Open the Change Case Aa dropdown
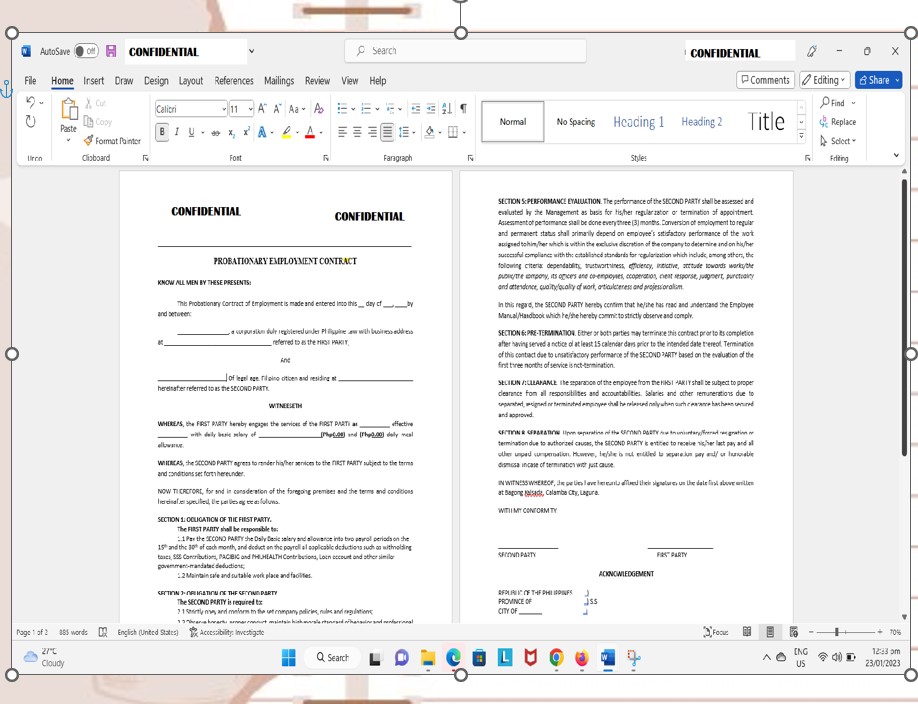This screenshot has height=704, width=918. point(296,109)
